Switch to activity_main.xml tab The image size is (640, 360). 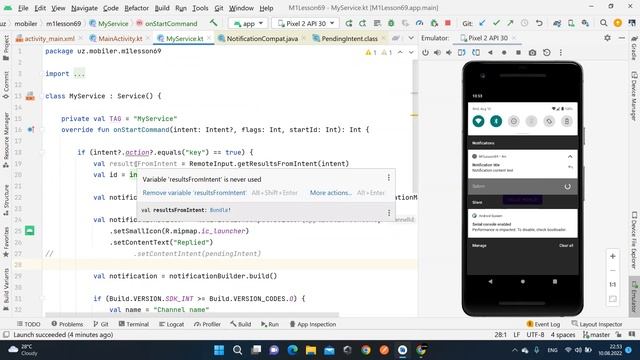pos(49,38)
